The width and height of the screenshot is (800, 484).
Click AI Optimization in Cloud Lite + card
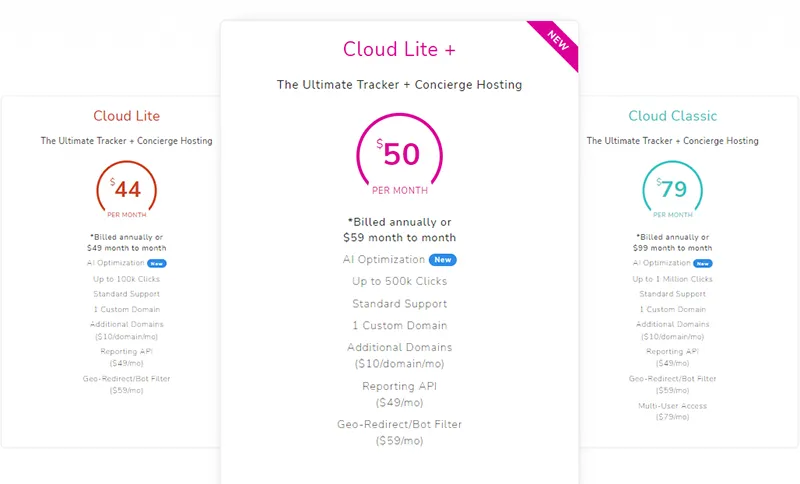point(384,260)
